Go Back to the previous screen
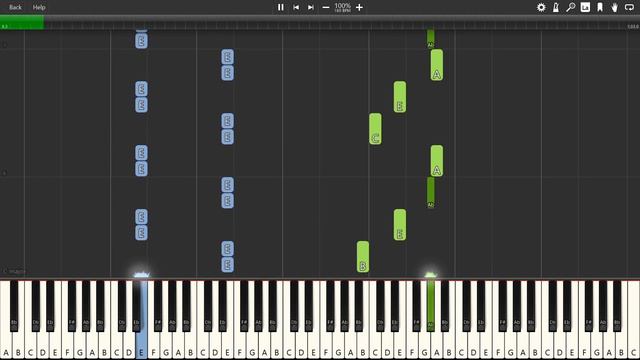 tap(15, 7)
